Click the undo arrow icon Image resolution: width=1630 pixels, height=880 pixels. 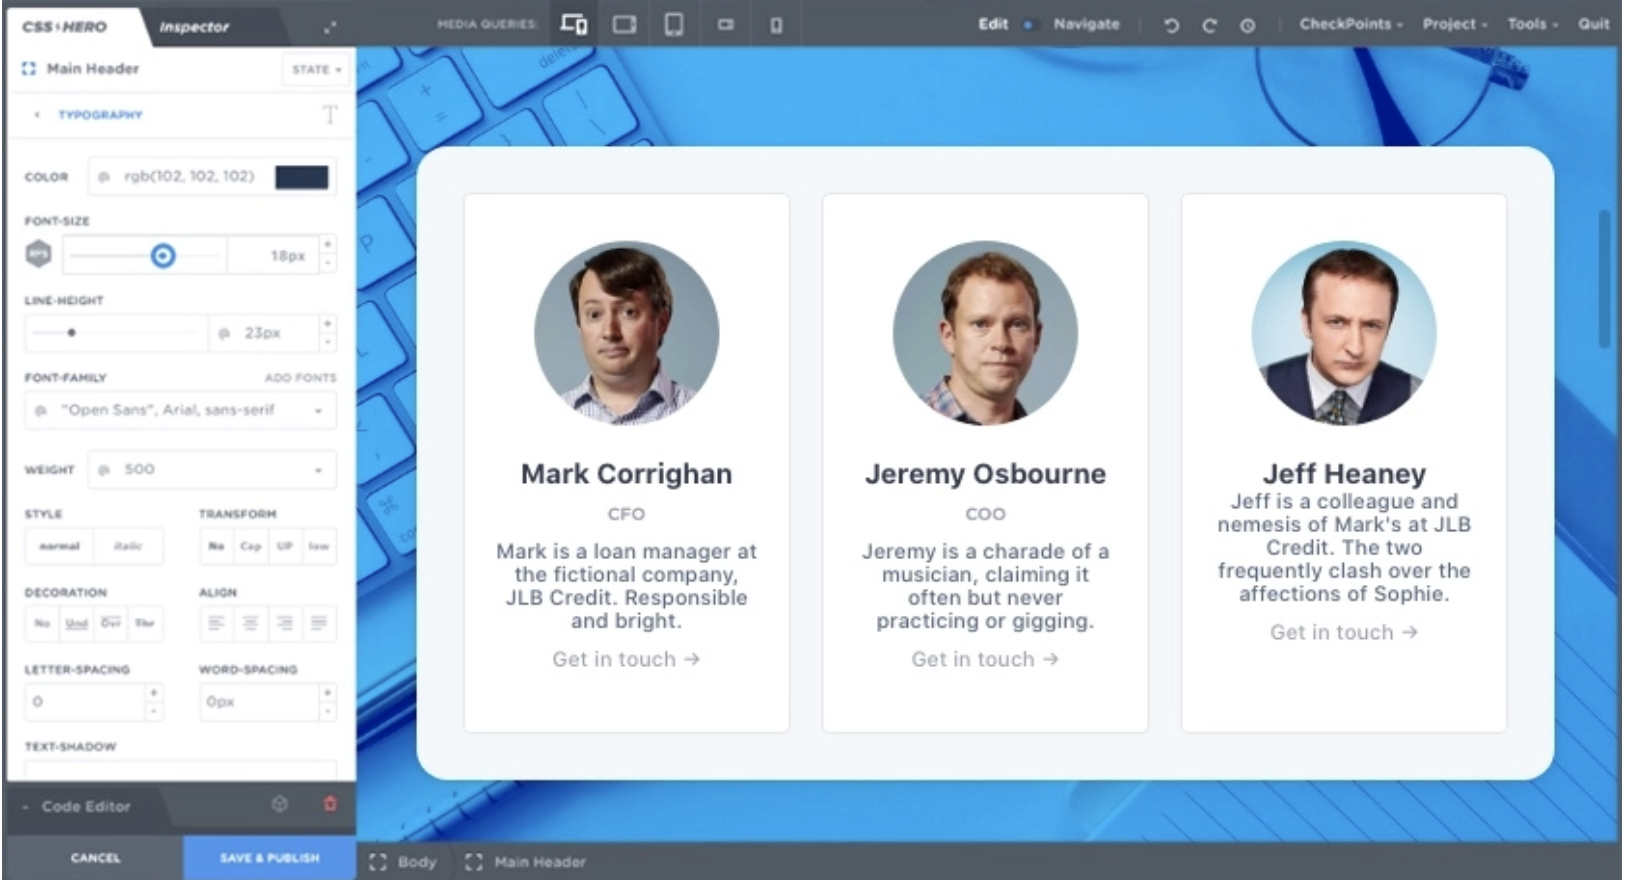[x=1171, y=25]
